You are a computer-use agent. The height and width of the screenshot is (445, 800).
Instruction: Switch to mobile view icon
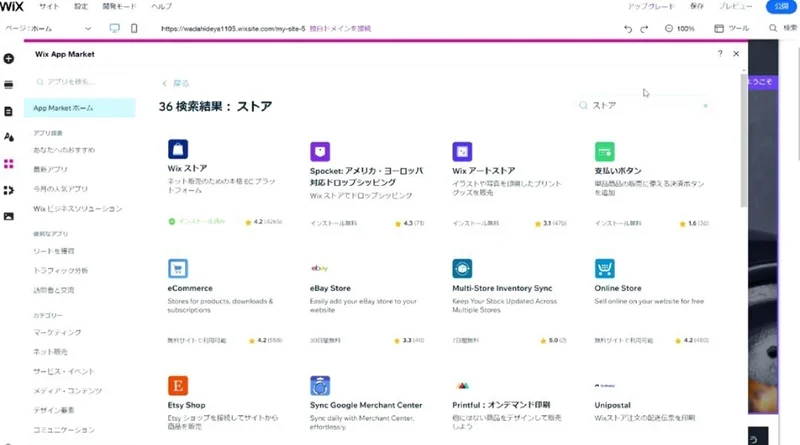click(134, 29)
